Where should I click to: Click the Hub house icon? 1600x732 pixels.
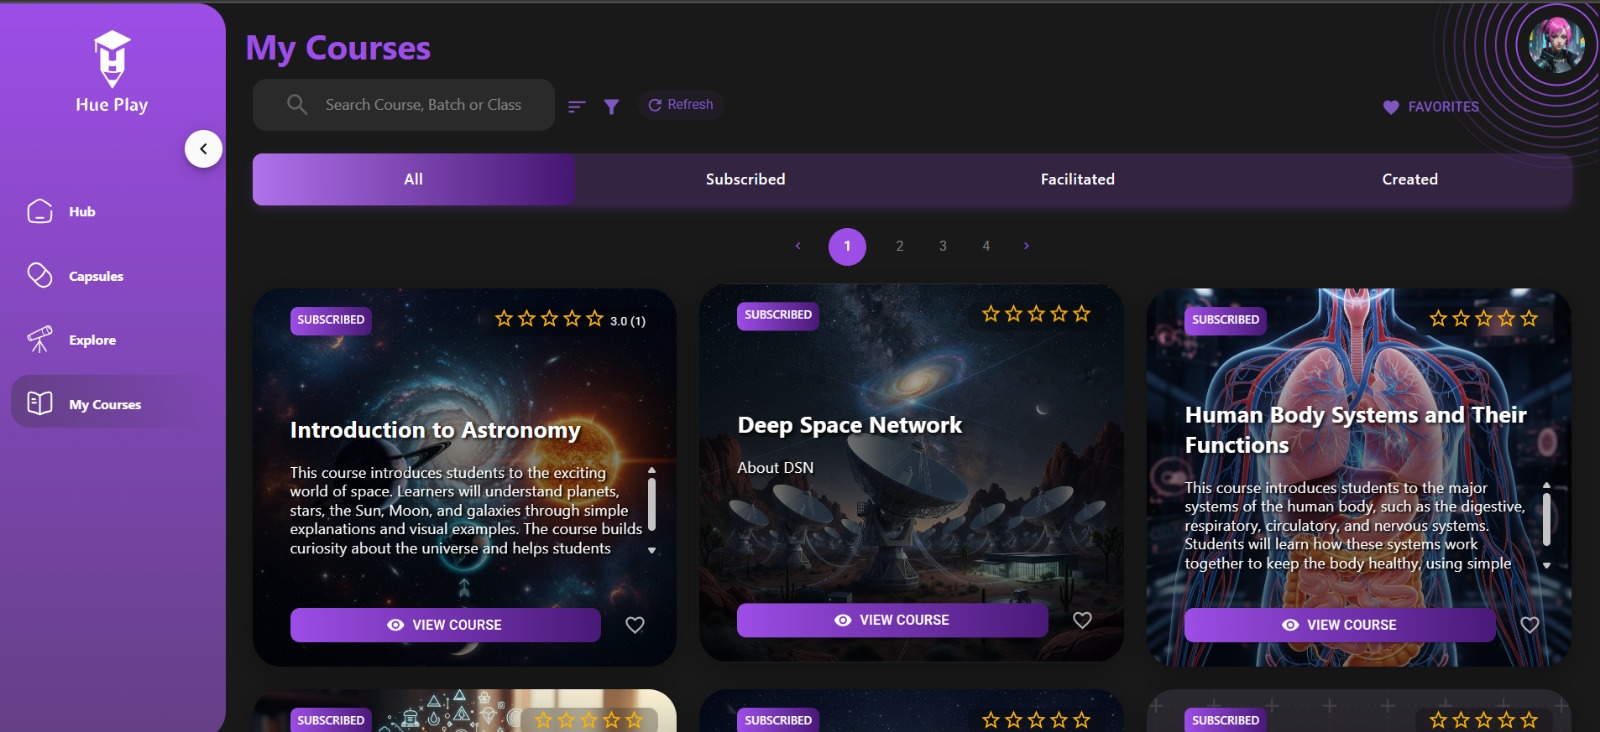(40, 211)
